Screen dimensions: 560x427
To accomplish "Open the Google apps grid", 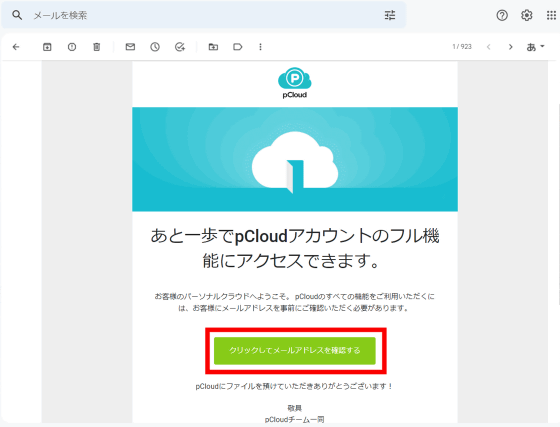I will pyautogui.click(x=551, y=15).
